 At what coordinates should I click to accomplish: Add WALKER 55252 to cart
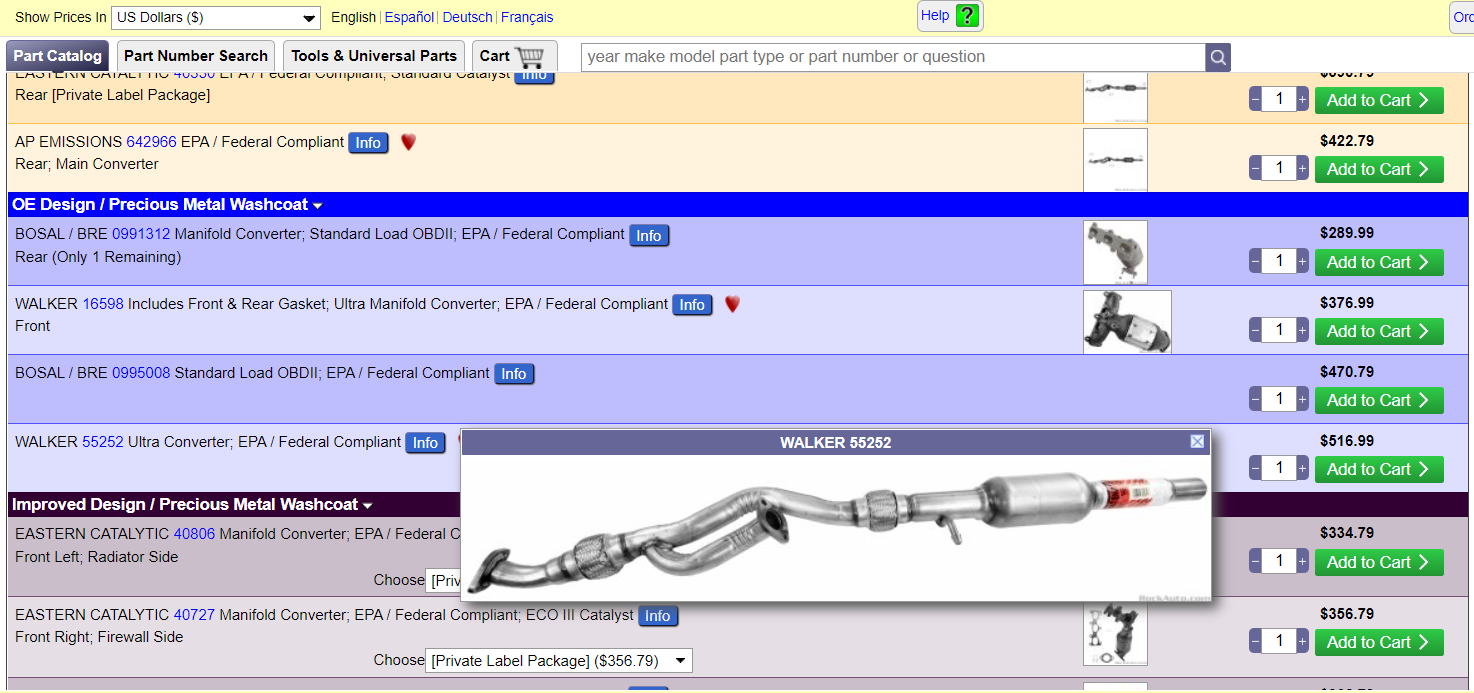pyautogui.click(x=1379, y=469)
